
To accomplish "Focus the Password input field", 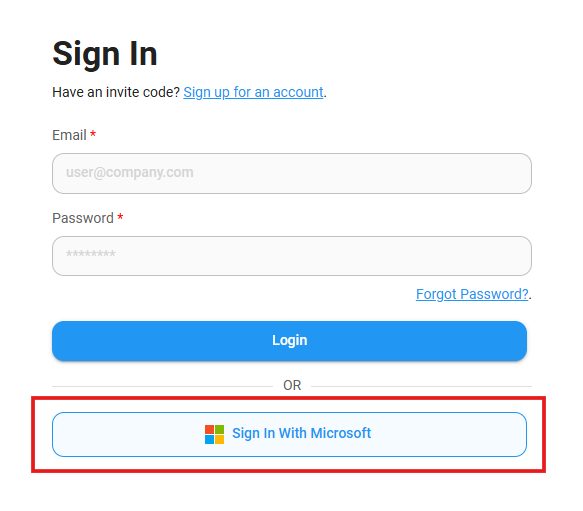I will (292, 256).
